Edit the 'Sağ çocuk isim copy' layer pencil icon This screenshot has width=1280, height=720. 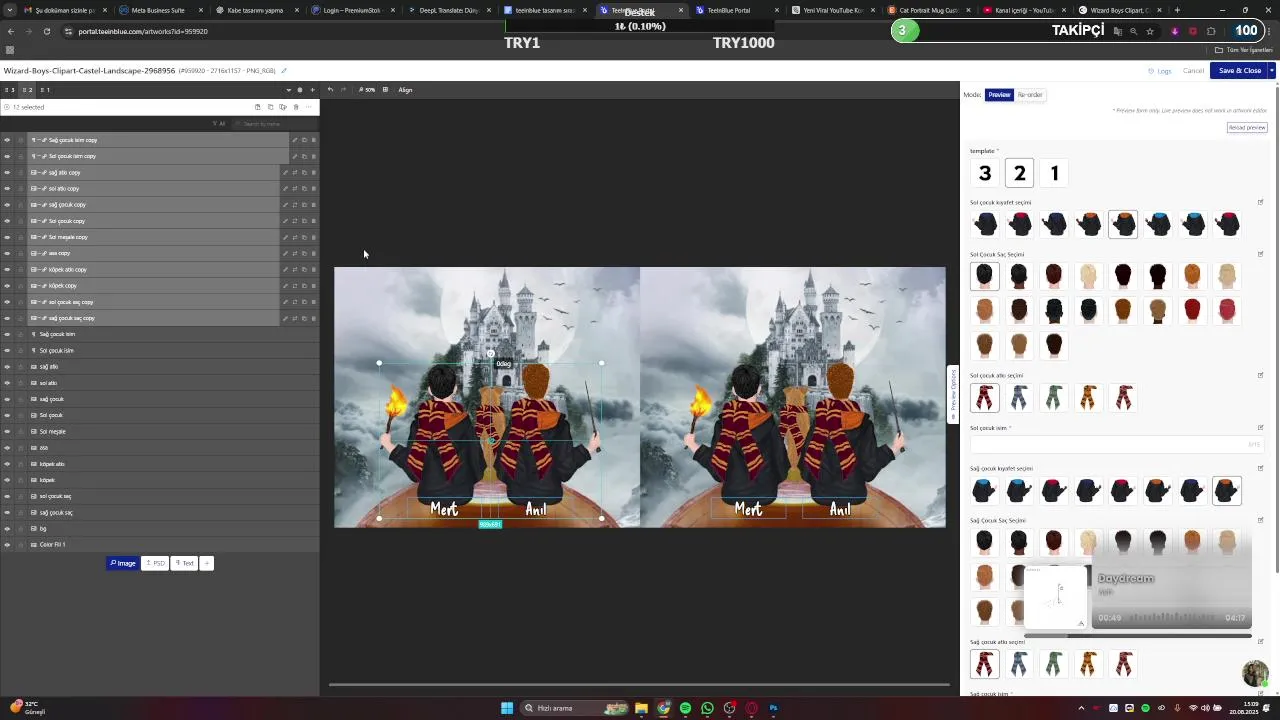[x=294, y=140]
